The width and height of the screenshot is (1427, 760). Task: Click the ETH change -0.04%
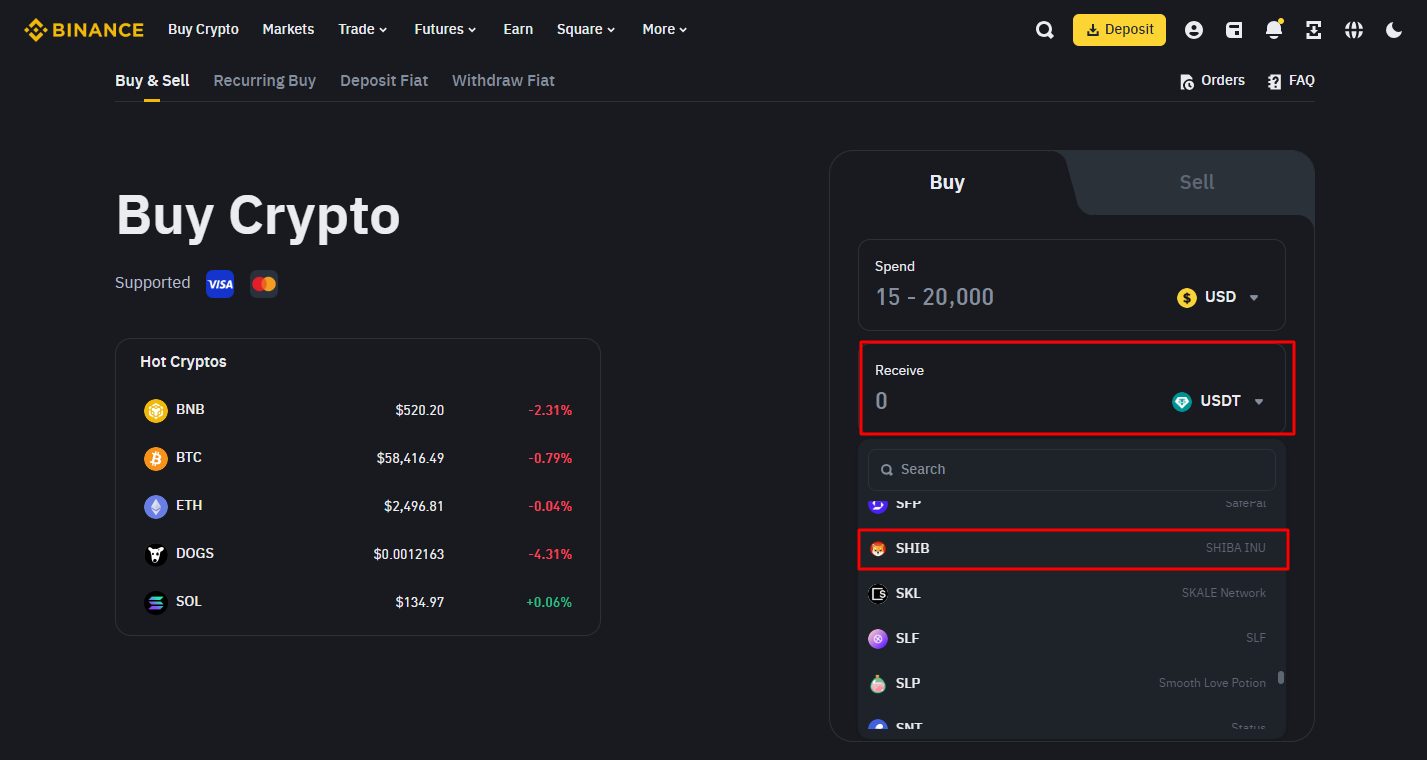click(550, 506)
